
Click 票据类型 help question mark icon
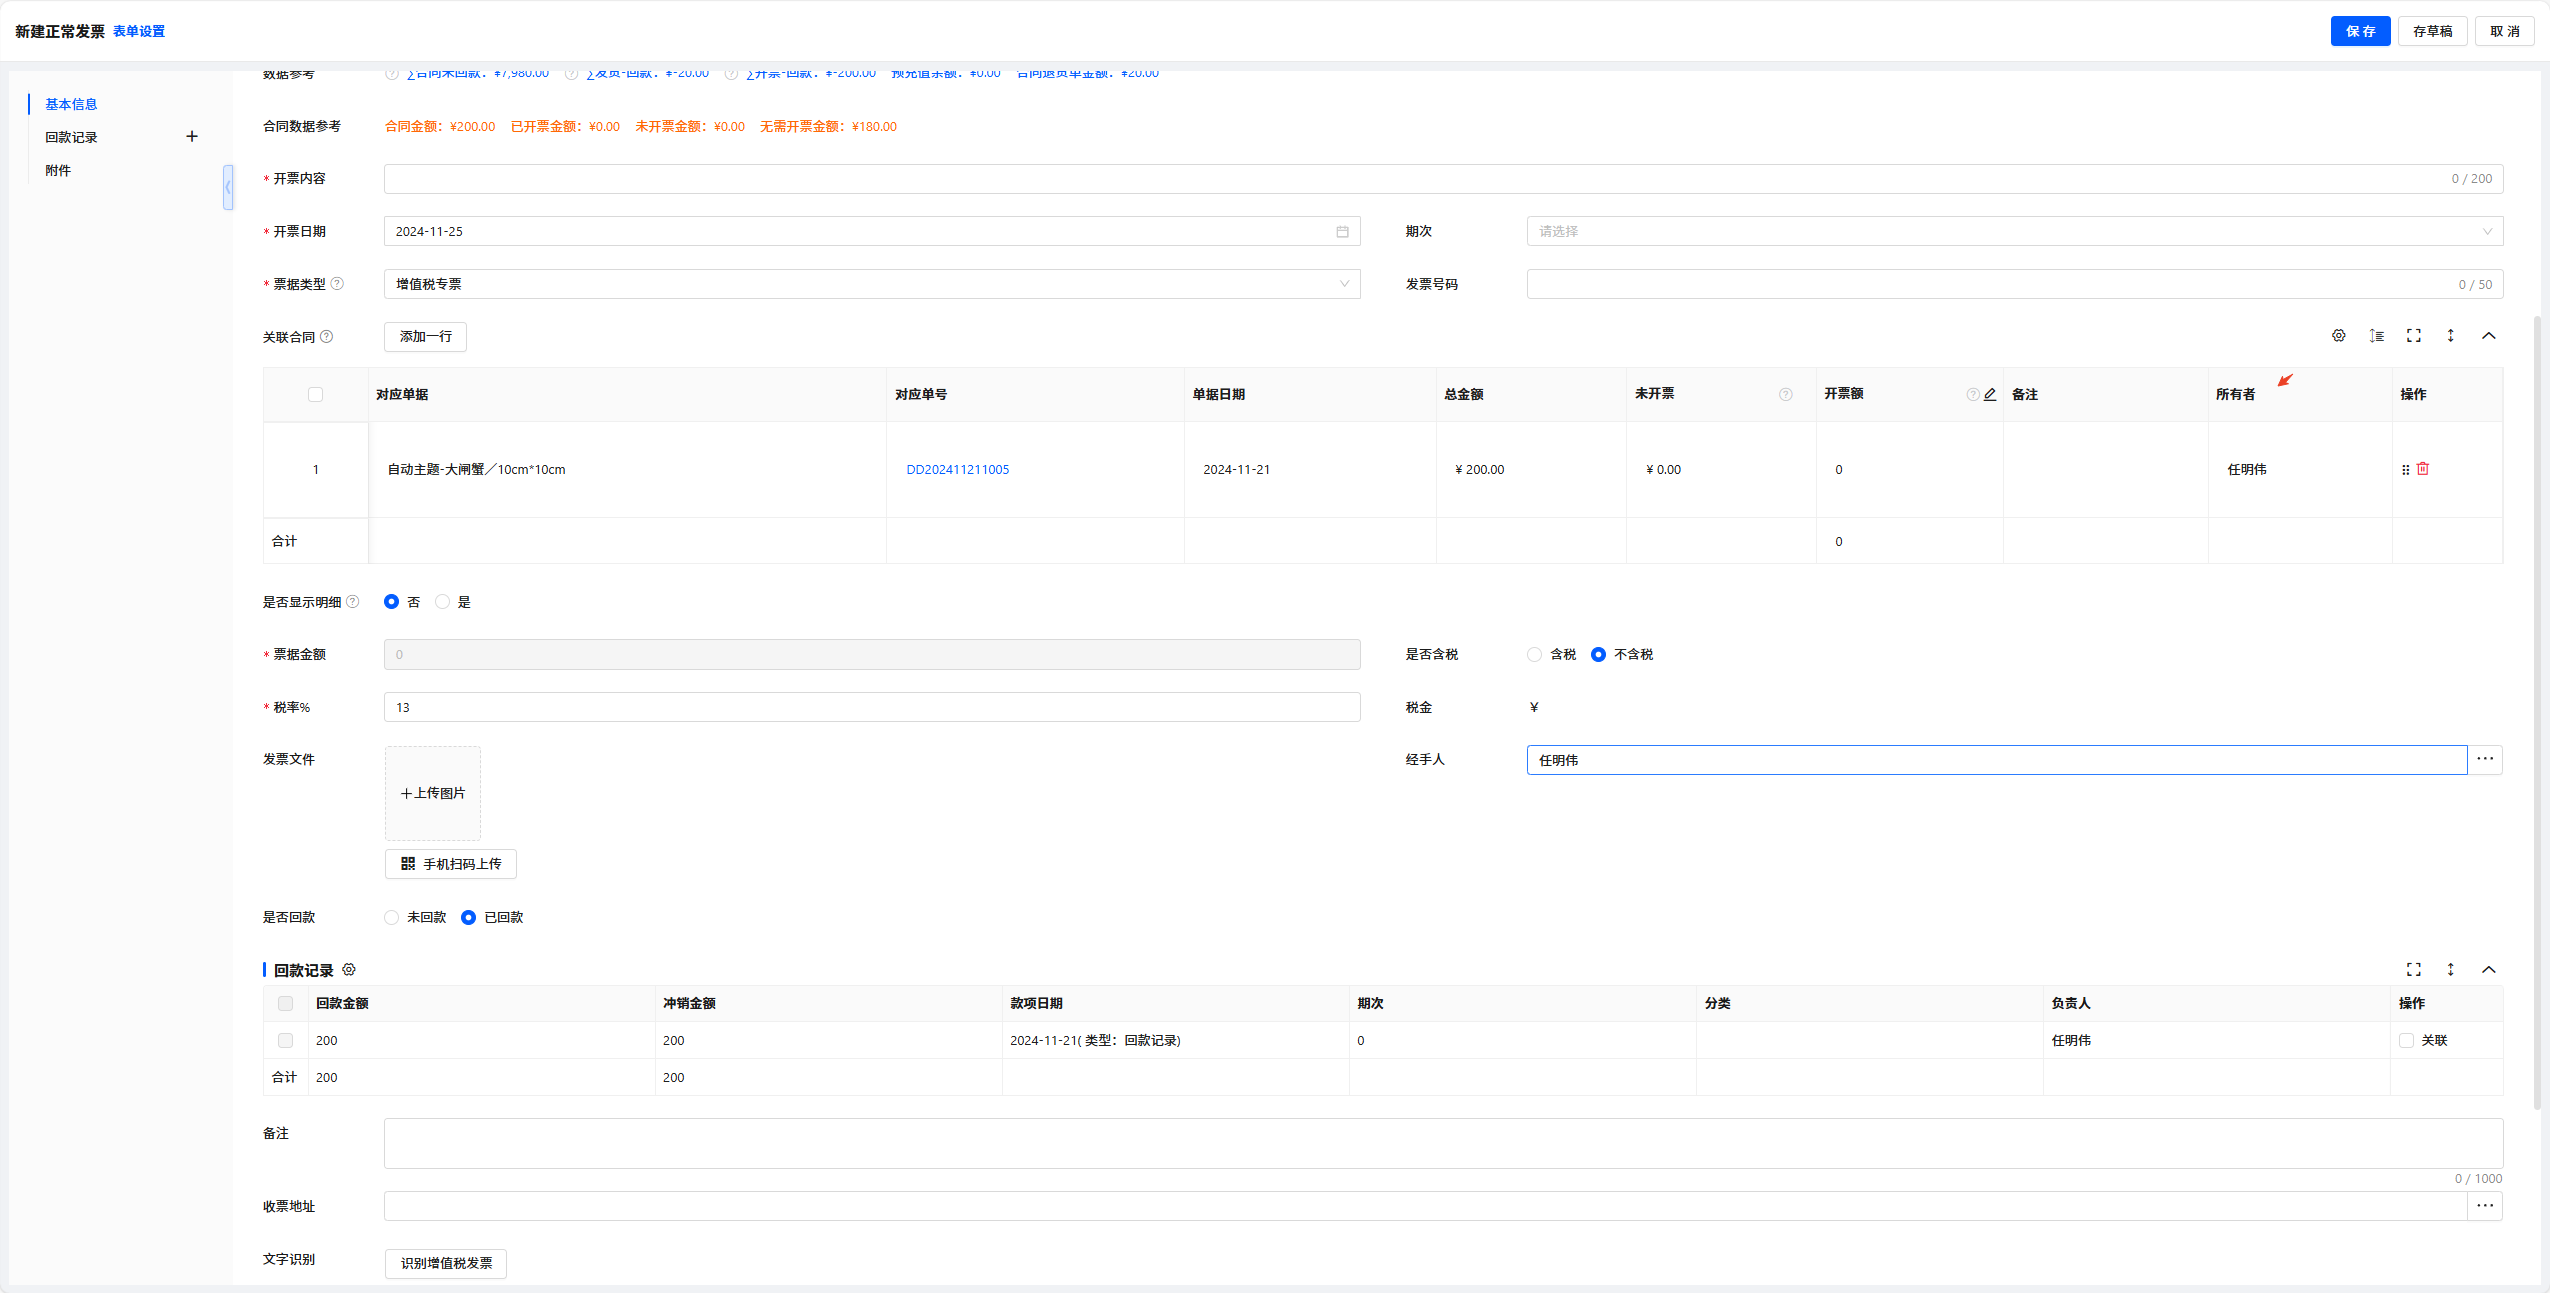coord(337,284)
